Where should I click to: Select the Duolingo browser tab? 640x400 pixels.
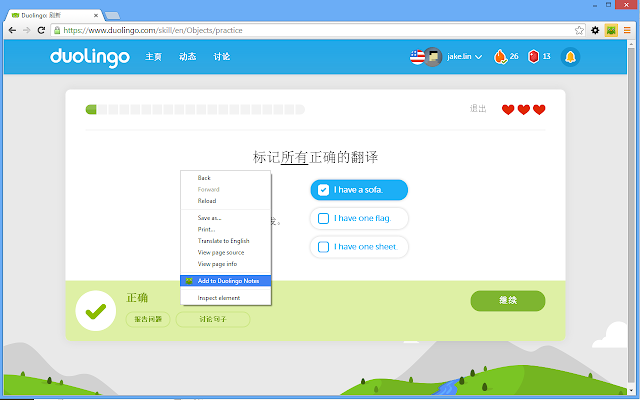53,16
